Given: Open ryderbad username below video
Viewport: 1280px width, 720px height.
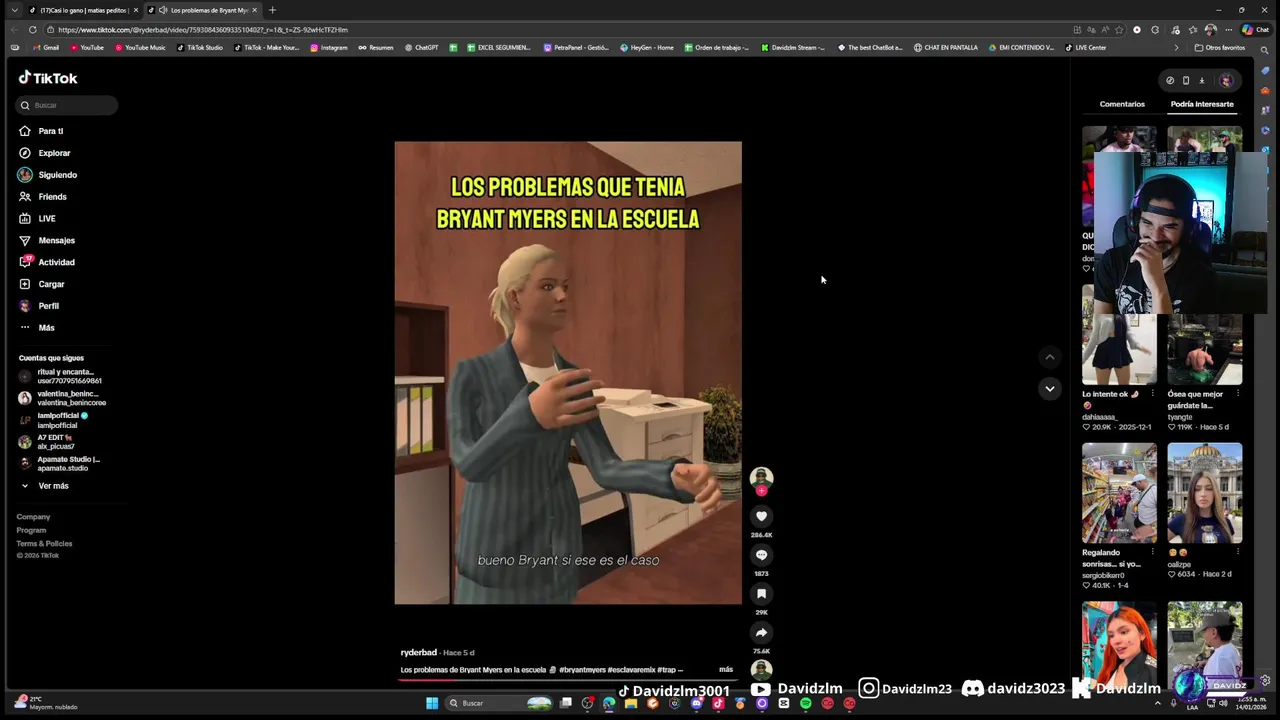Looking at the screenshot, I should [x=419, y=653].
